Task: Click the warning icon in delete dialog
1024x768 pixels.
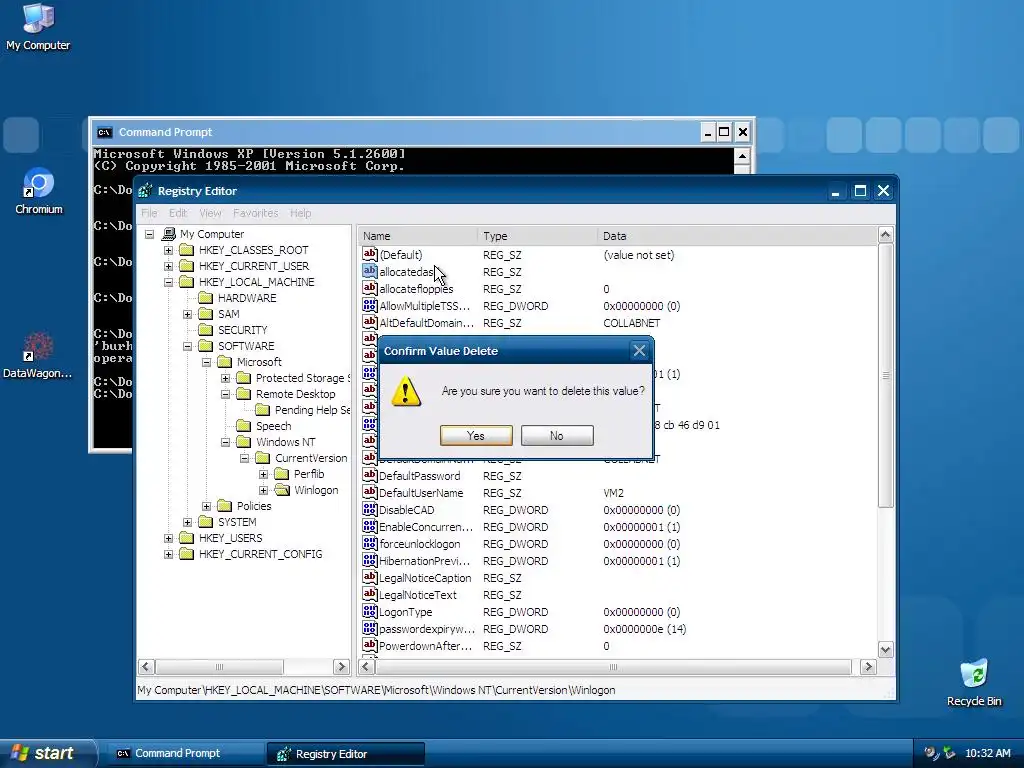Action: click(406, 391)
